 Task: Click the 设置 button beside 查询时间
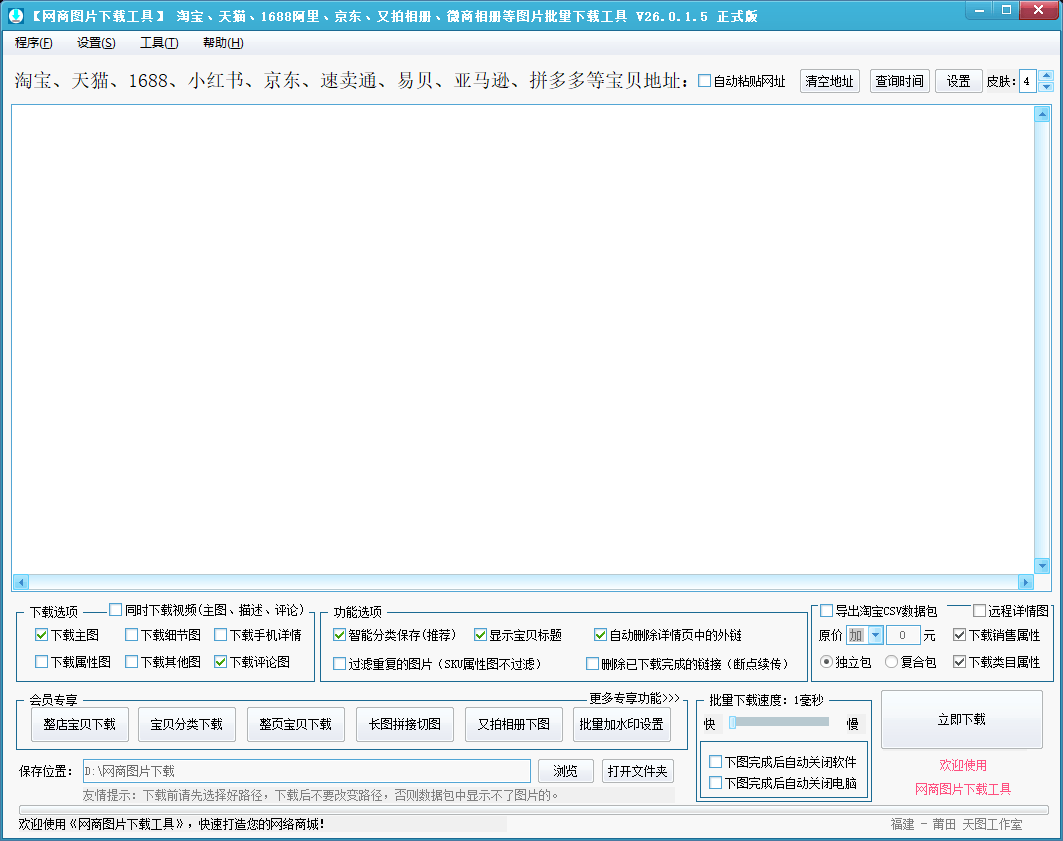coord(958,81)
